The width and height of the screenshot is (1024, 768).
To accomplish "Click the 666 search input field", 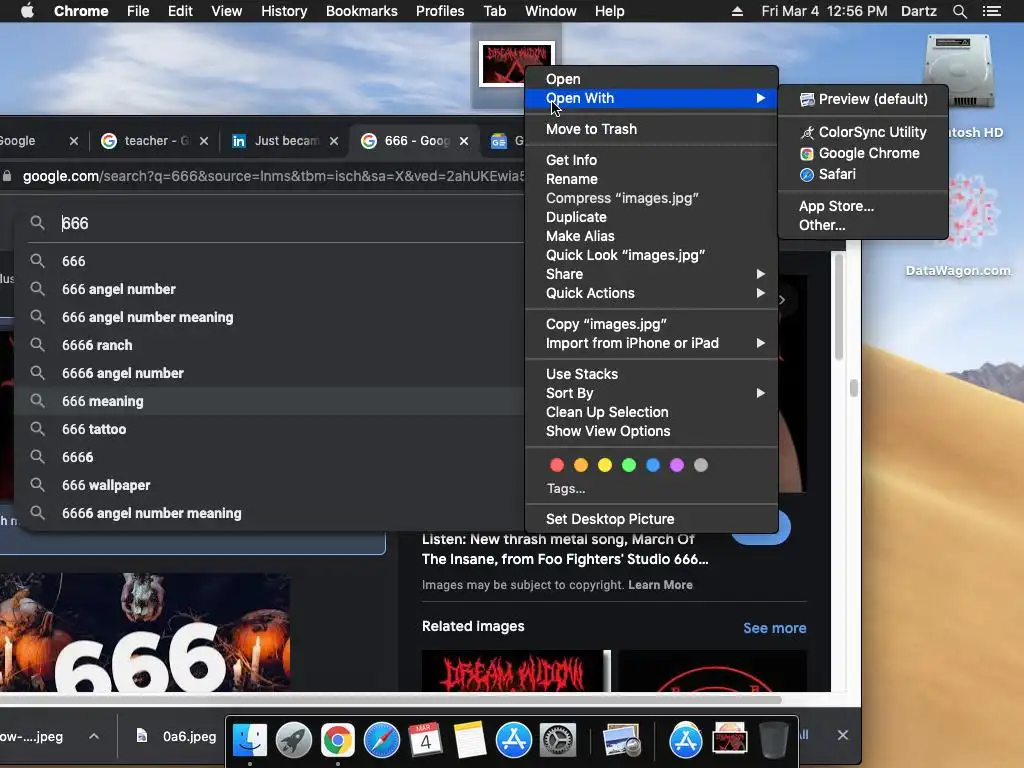I will [x=274, y=223].
